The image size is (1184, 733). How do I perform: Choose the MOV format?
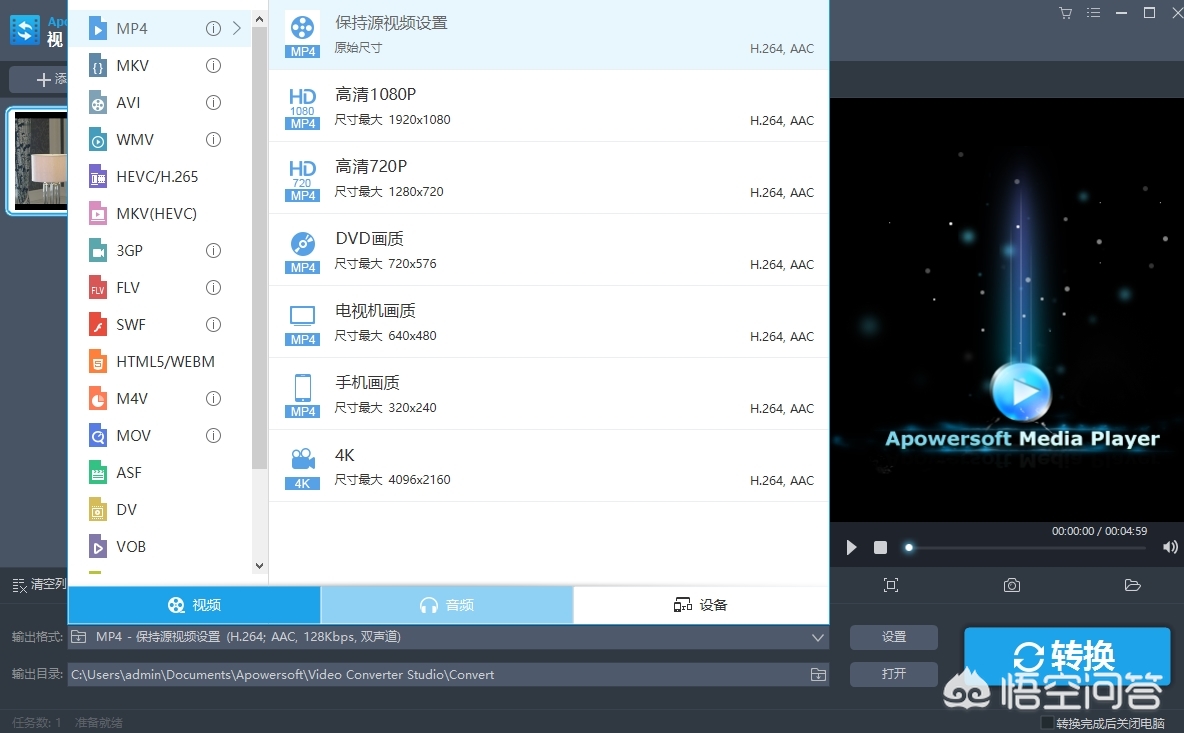click(x=159, y=436)
